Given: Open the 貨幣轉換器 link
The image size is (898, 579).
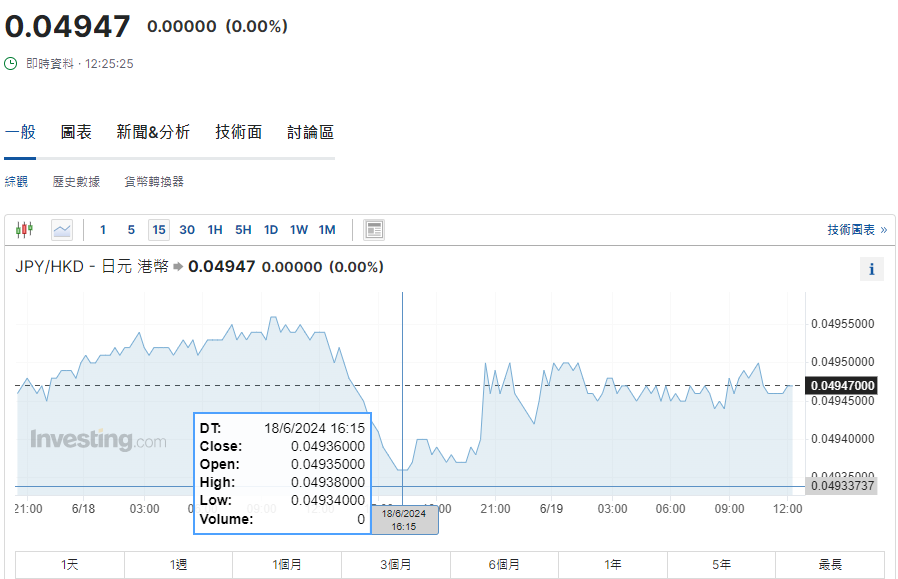Looking at the screenshot, I should (x=154, y=182).
